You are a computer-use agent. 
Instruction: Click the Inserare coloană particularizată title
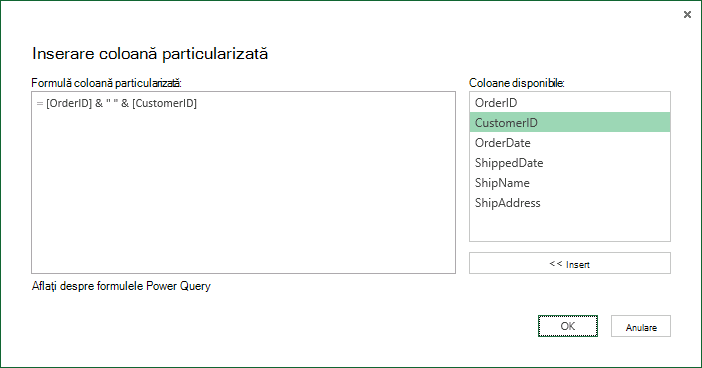pos(150,54)
